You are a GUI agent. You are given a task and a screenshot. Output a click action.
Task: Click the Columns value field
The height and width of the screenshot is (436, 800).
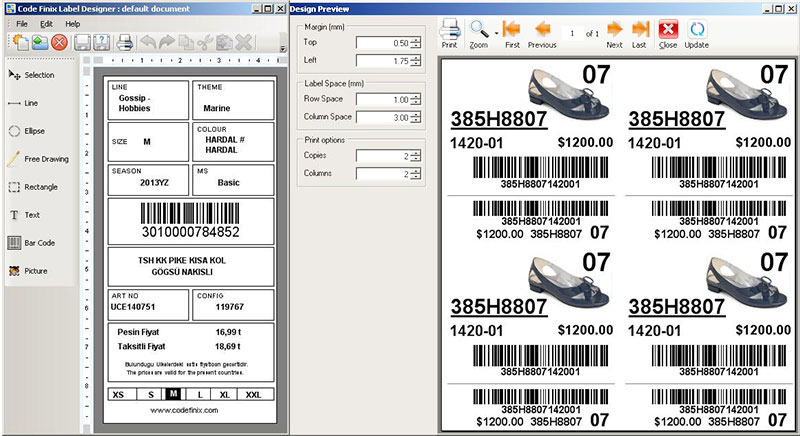(x=383, y=174)
